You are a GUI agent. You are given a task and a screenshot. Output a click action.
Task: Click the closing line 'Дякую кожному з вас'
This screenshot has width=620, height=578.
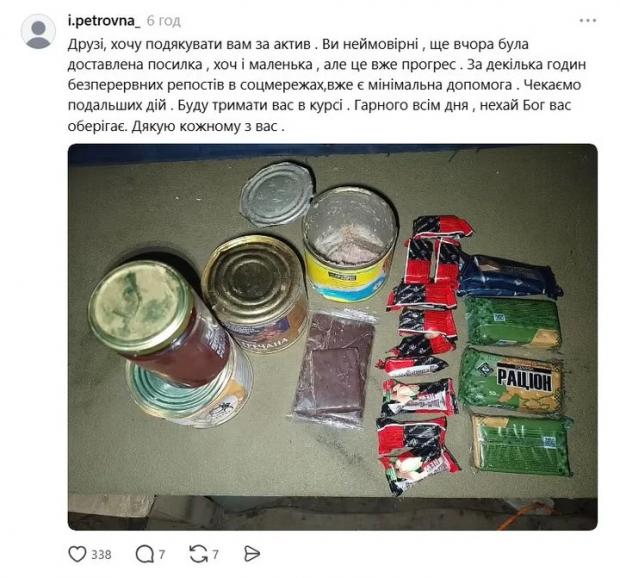point(206,126)
